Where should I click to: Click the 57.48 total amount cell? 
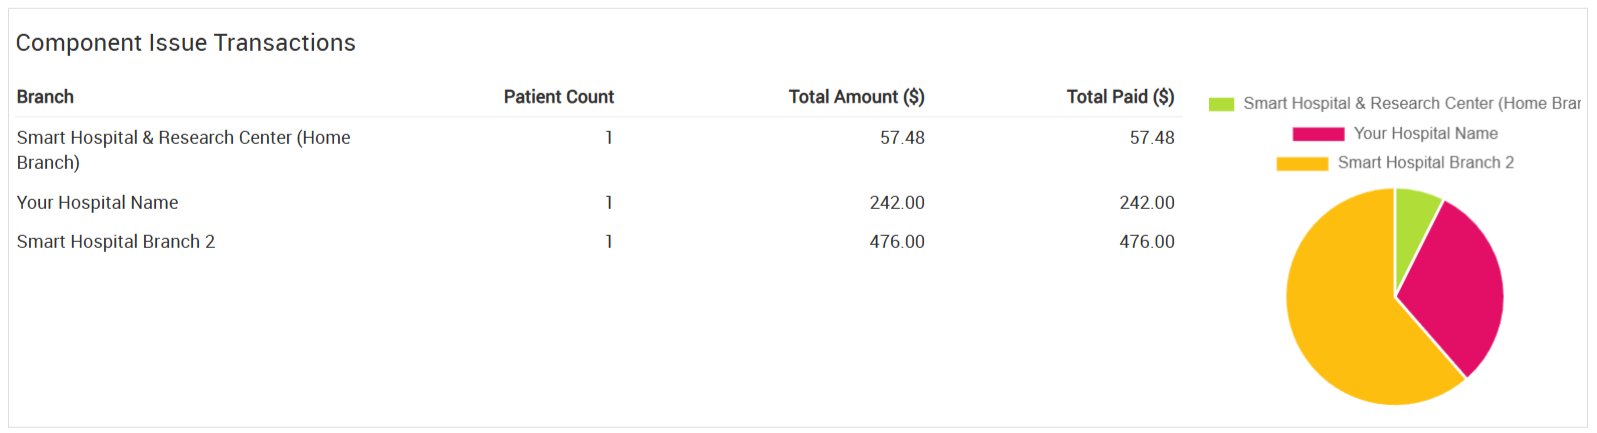901,138
